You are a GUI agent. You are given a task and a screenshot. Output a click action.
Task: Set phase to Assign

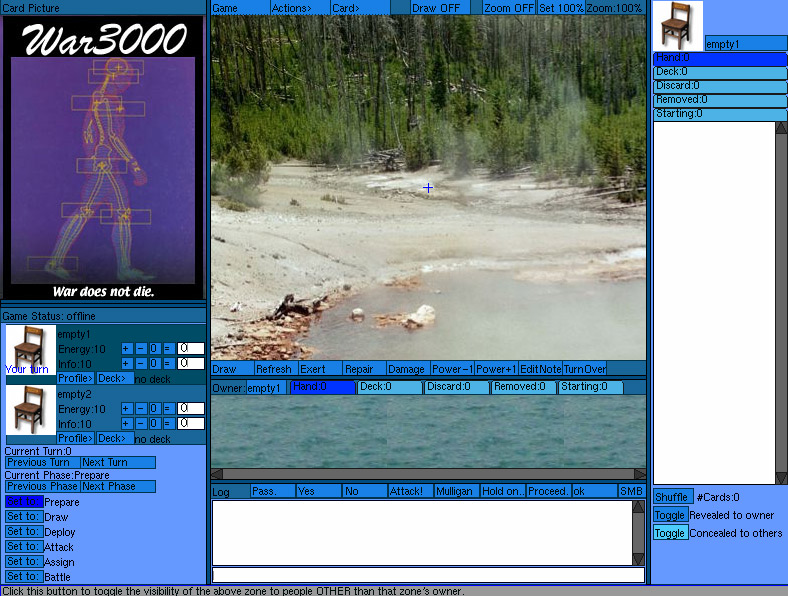(x=24, y=561)
